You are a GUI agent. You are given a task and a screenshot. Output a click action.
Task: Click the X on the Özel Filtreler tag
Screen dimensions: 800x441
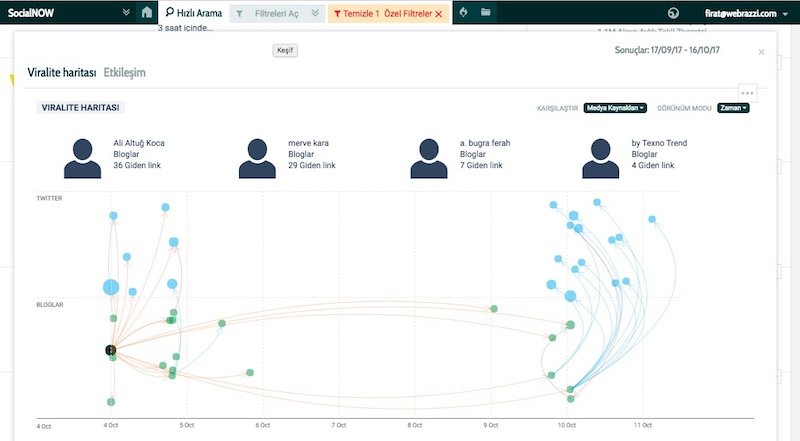point(439,14)
